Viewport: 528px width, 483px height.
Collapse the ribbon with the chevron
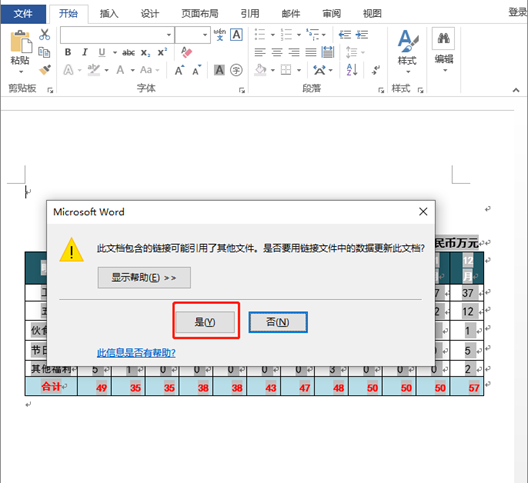click(x=516, y=90)
